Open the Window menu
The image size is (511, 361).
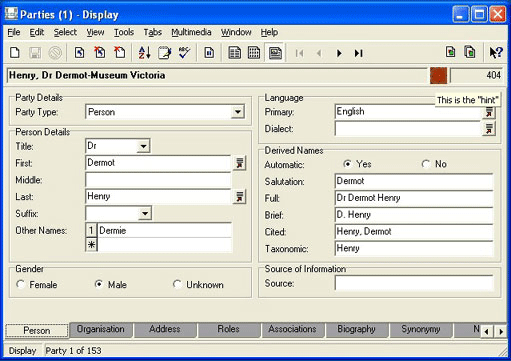[x=236, y=32]
